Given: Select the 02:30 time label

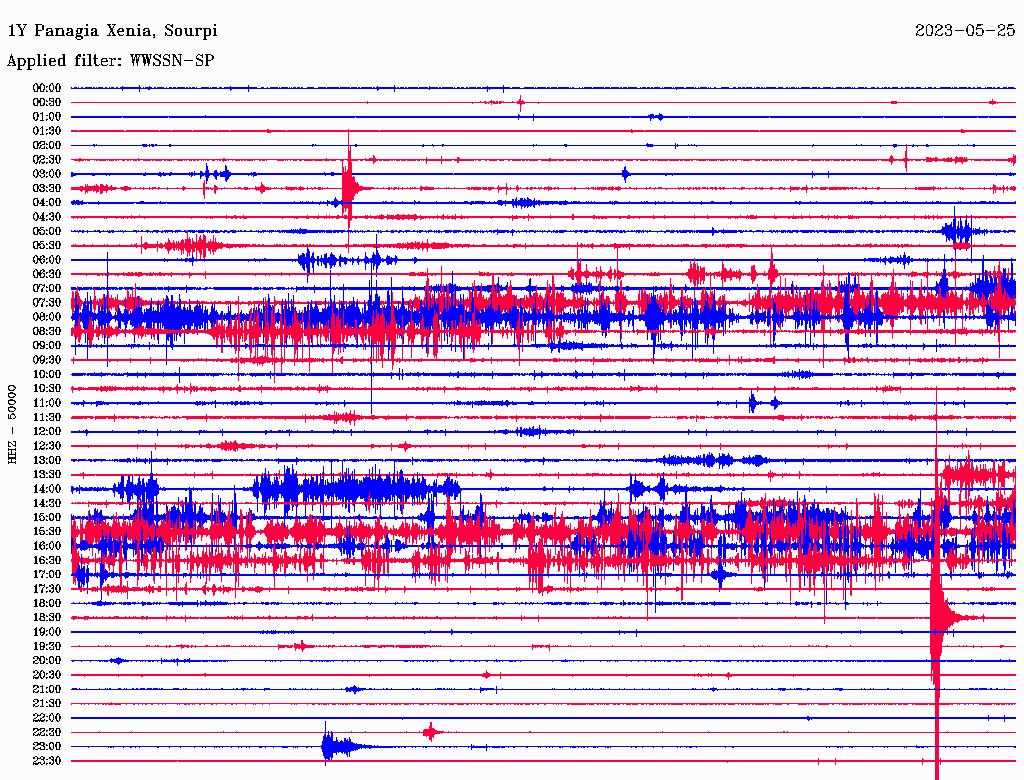Looking at the screenshot, I should [x=47, y=160].
